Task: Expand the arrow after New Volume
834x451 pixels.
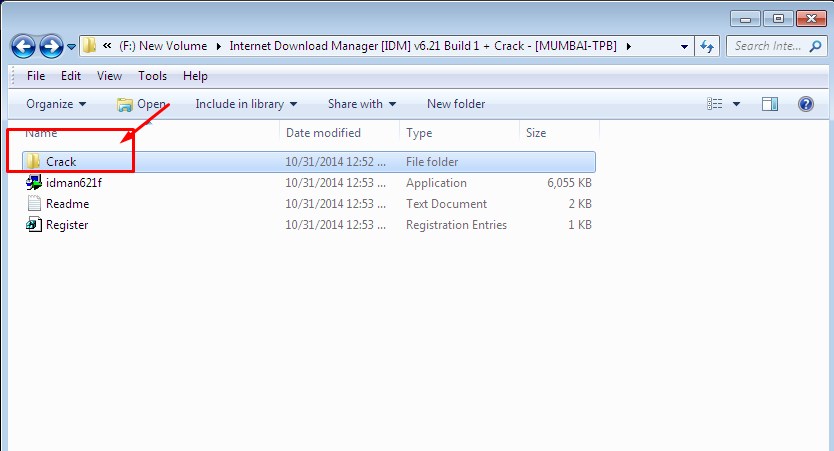Action: point(219,46)
